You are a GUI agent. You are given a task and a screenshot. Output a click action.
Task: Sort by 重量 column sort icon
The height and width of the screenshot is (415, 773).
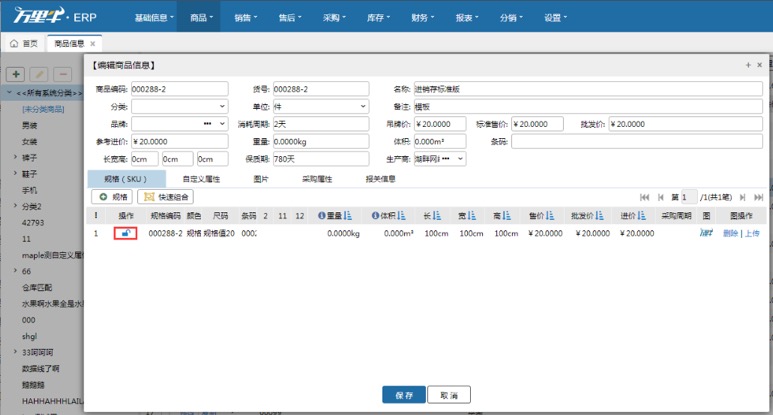click(348, 215)
